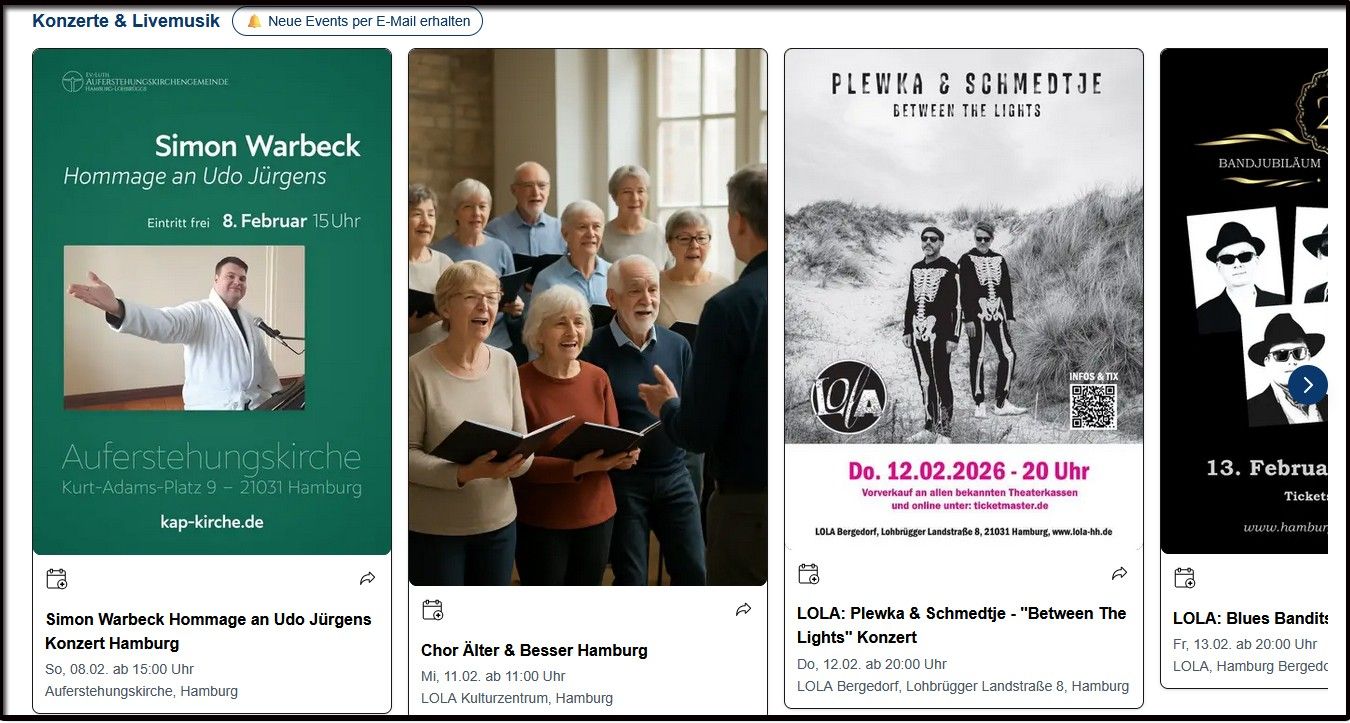Add Plewka & Schmedtje concert to calendar
This screenshot has width=1350, height=723.
click(809, 574)
